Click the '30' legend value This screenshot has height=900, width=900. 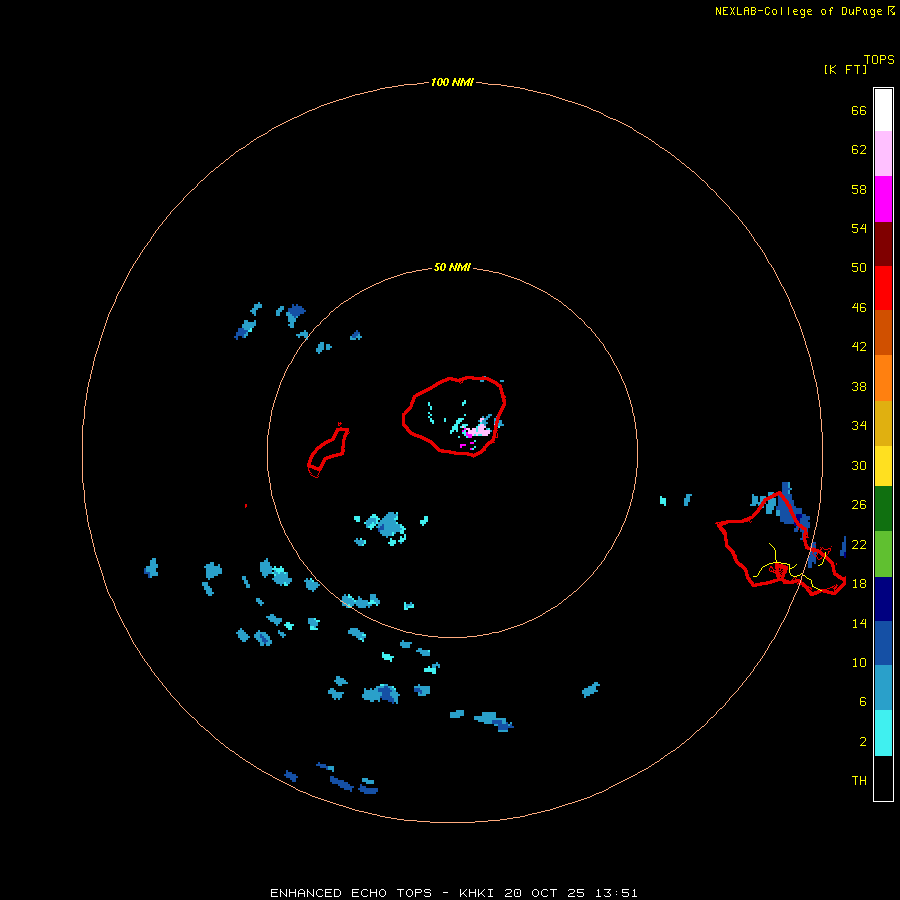[x=859, y=465]
